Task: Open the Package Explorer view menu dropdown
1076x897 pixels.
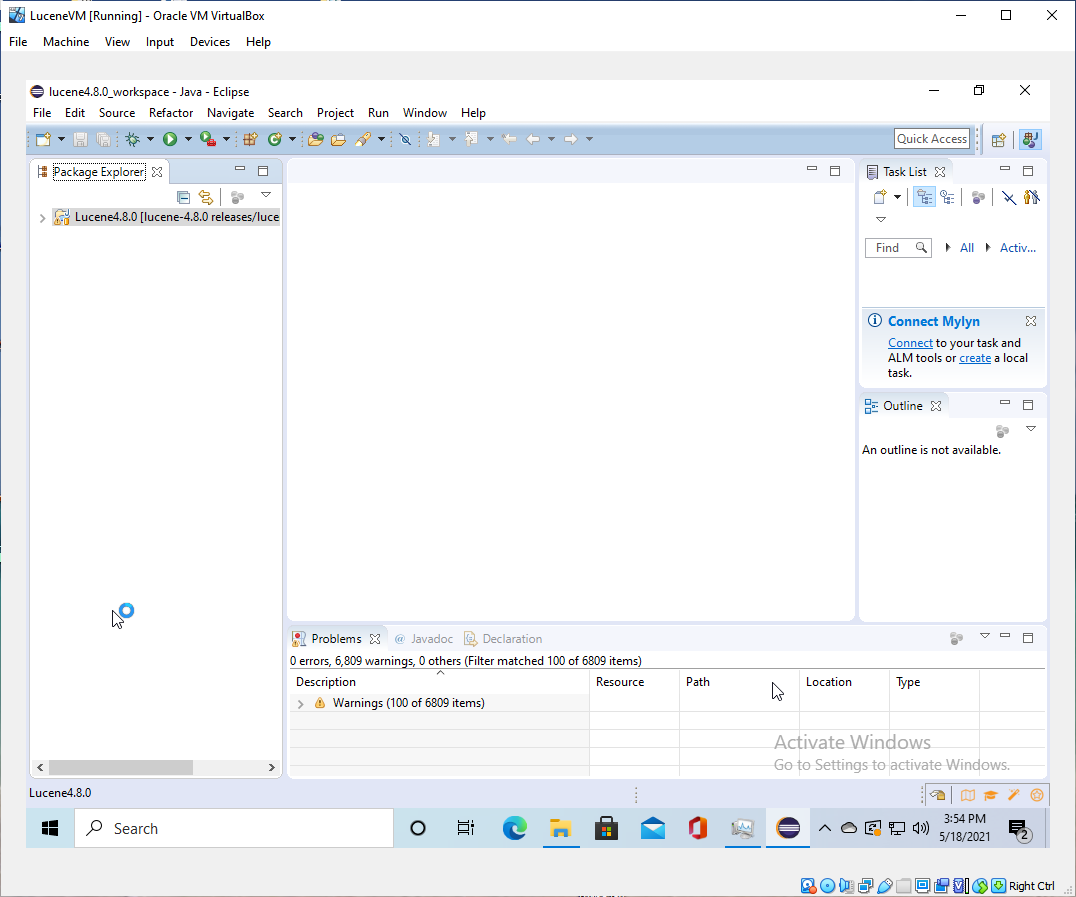Action: (x=266, y=196)
